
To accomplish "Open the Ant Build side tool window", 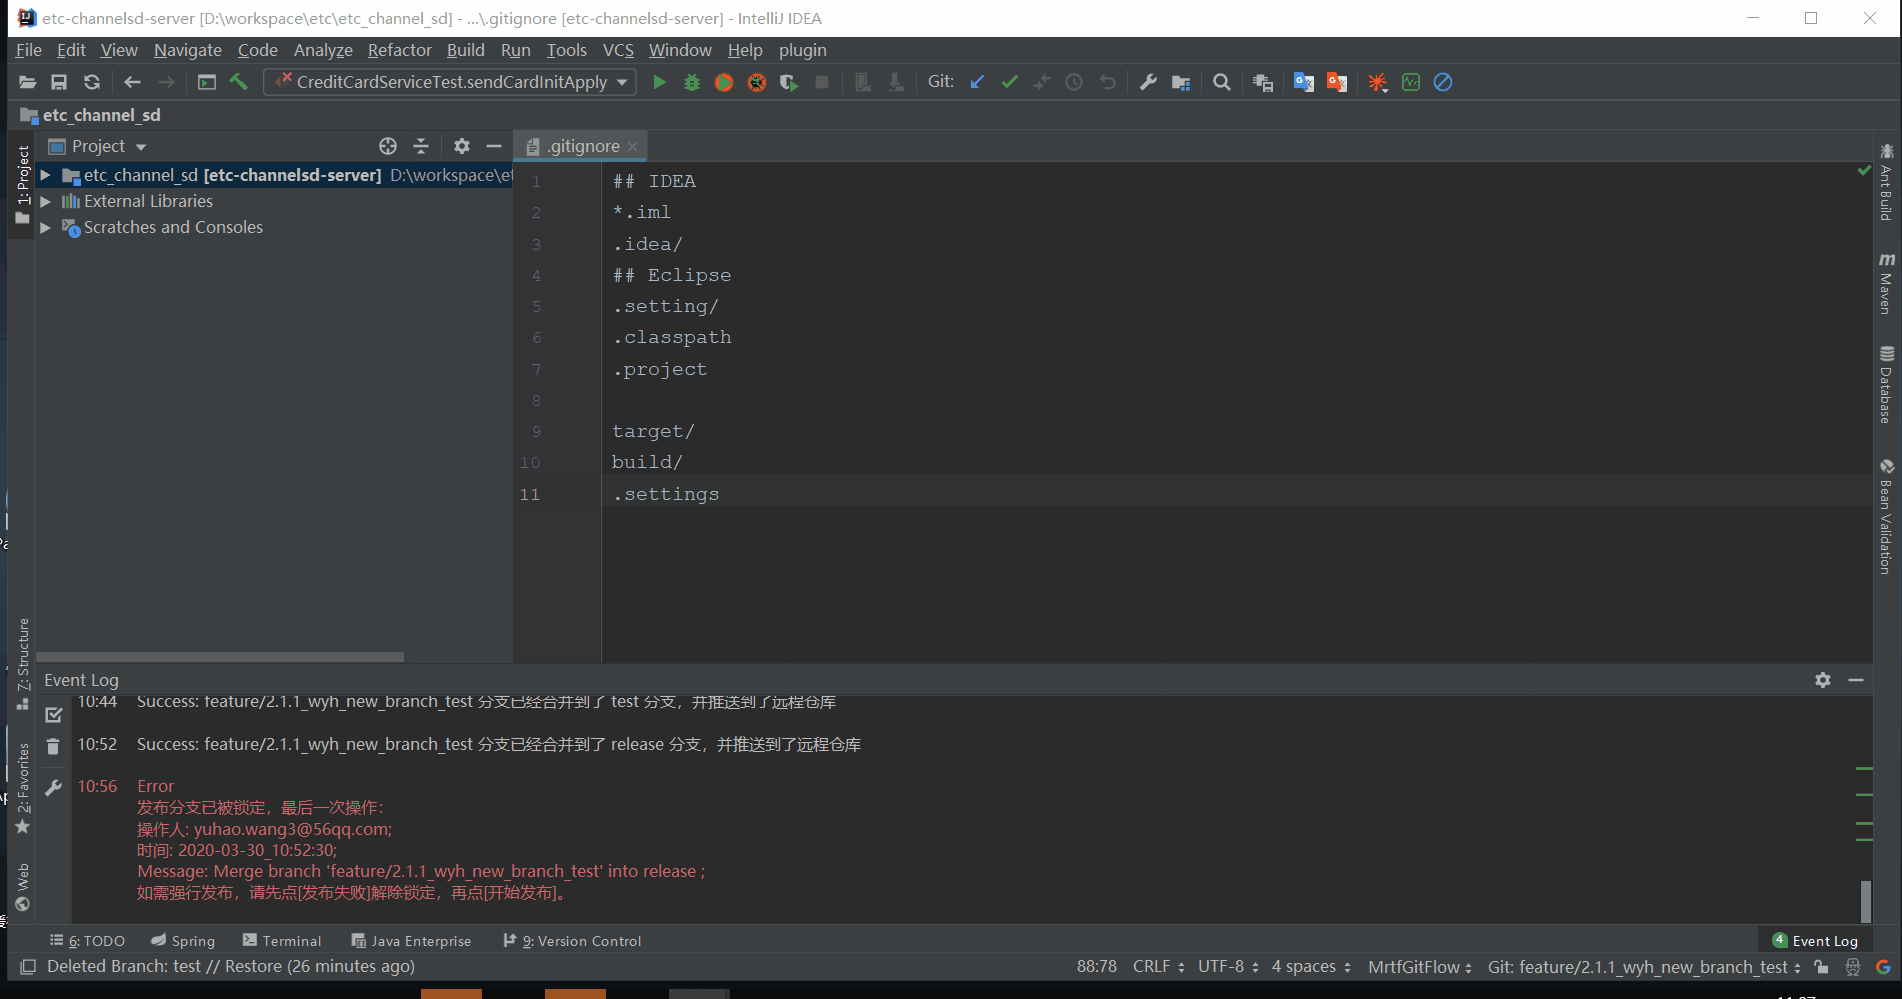I will tap(1886, 182).
